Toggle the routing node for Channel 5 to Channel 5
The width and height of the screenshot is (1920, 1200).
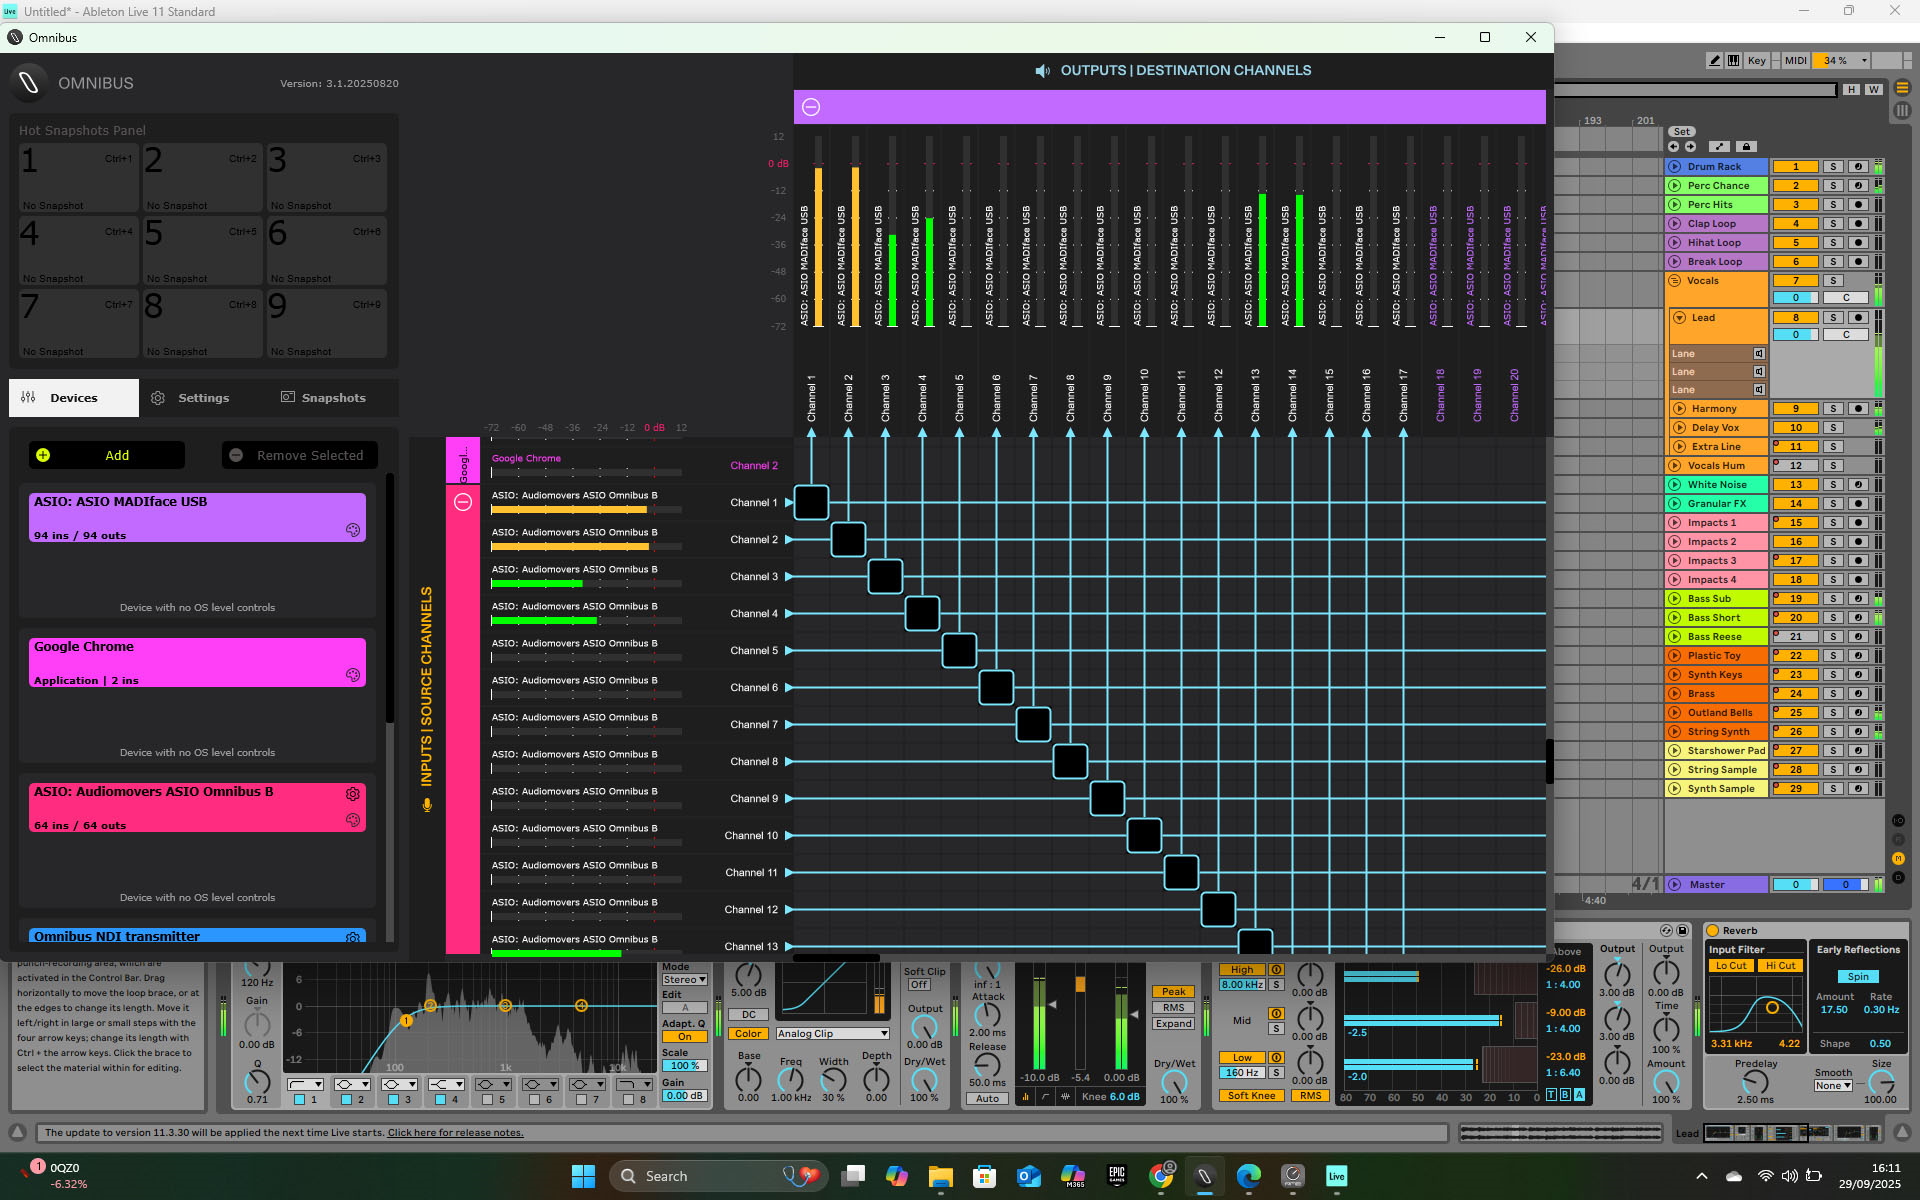[959, 651]
